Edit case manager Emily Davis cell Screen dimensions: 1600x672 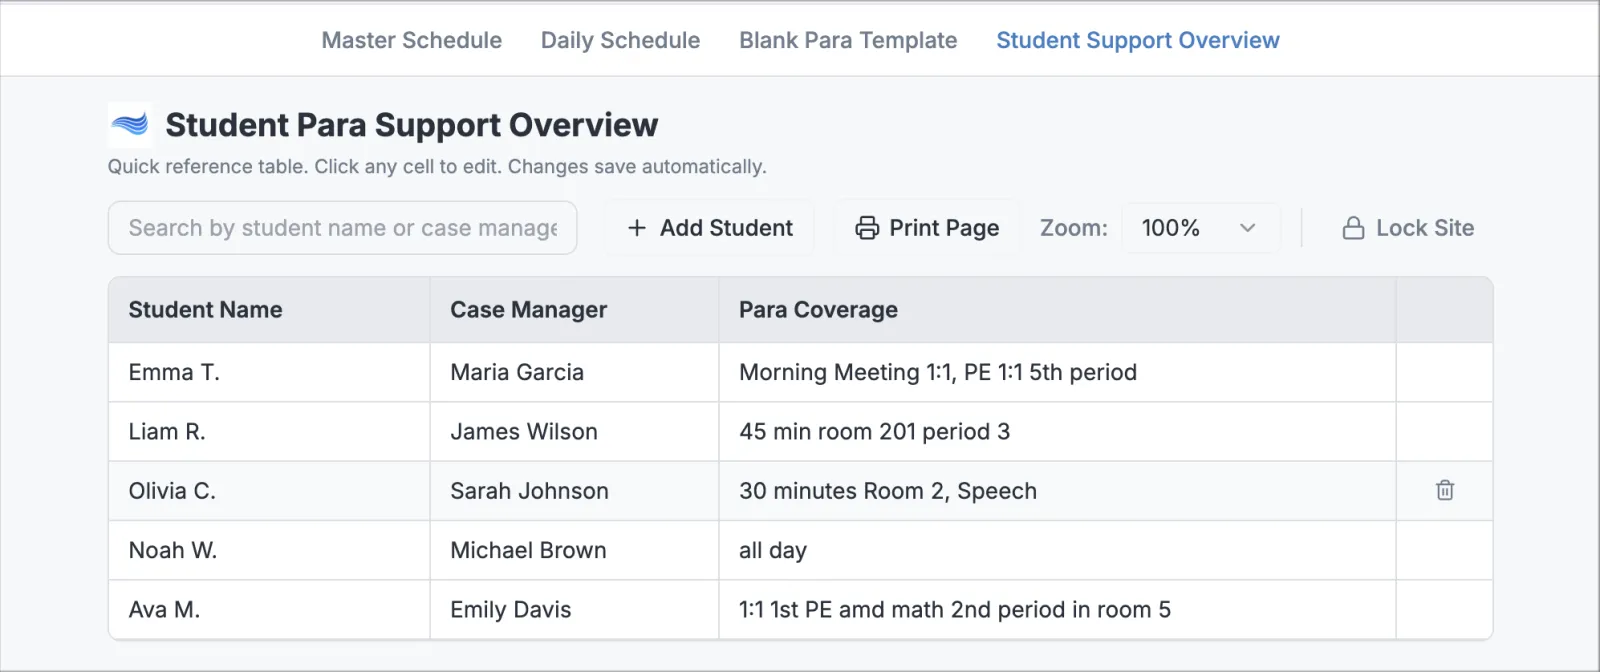(x=574, y=609)
